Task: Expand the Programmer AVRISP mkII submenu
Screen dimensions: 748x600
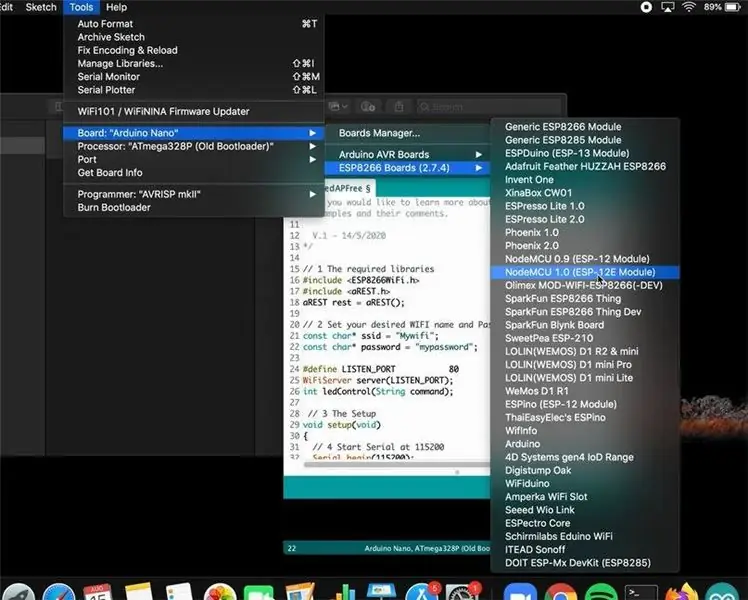Action: [194, 194]
